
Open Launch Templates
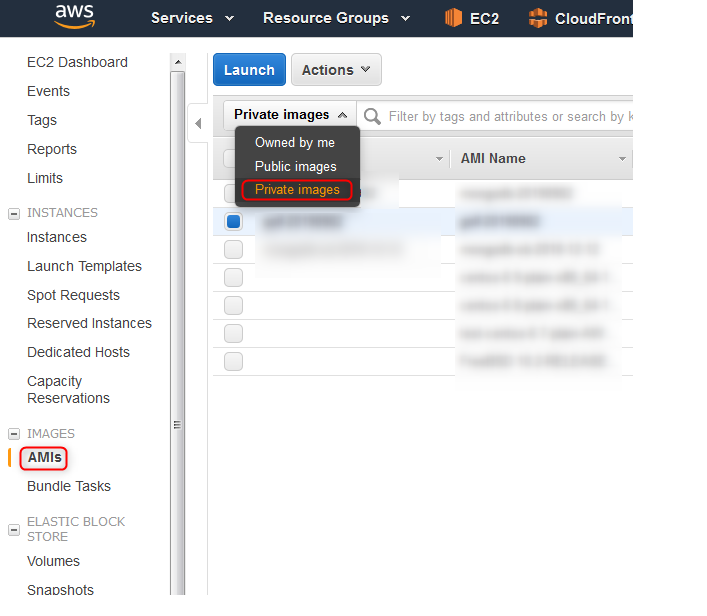pos(84,266)
